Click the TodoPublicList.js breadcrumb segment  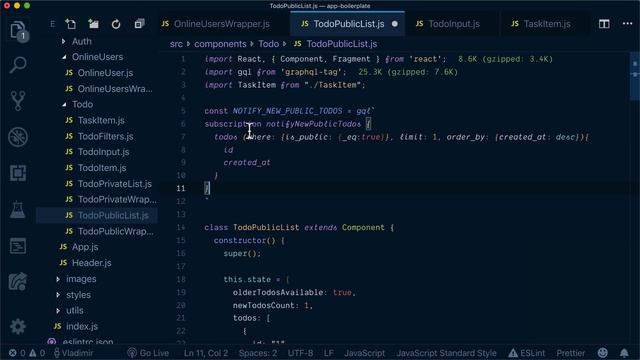341,44
